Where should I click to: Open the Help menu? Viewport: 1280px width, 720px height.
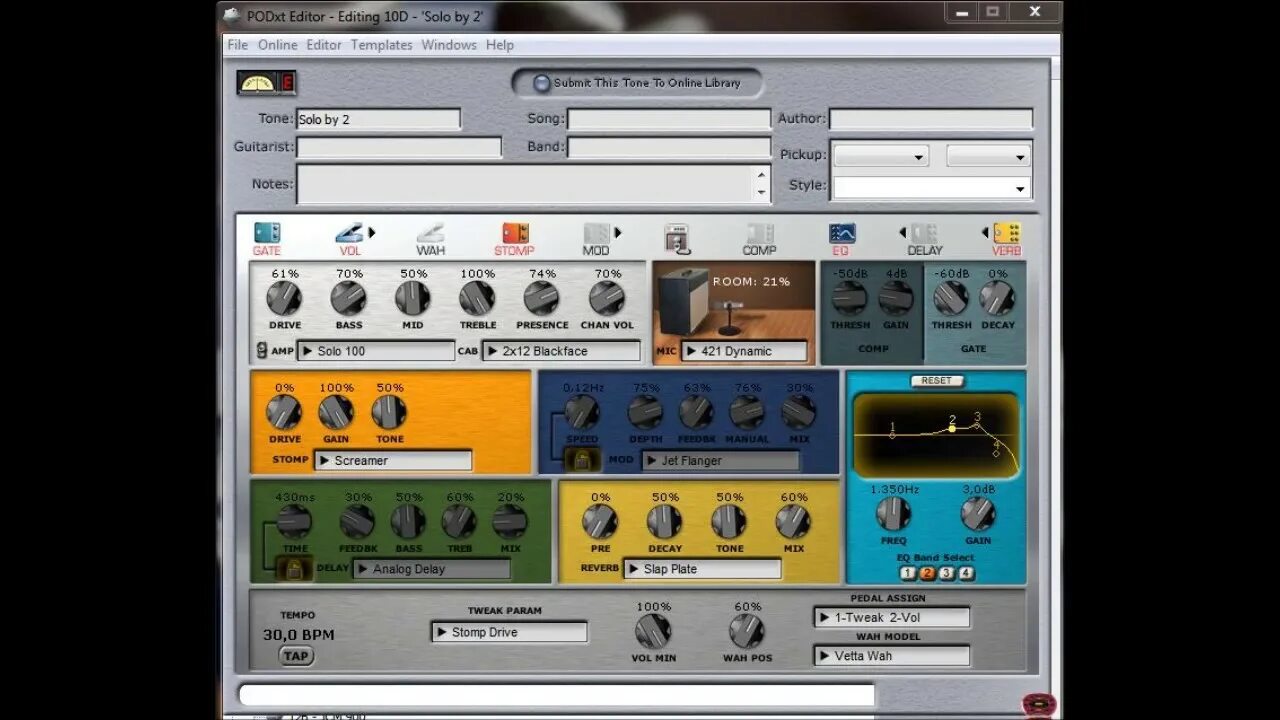pyautogui.click(x=500, y=45)
